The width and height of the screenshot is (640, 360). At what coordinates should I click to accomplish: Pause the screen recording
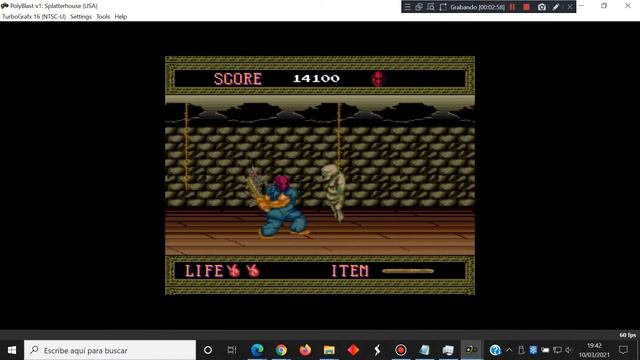[x=512, y=7]
